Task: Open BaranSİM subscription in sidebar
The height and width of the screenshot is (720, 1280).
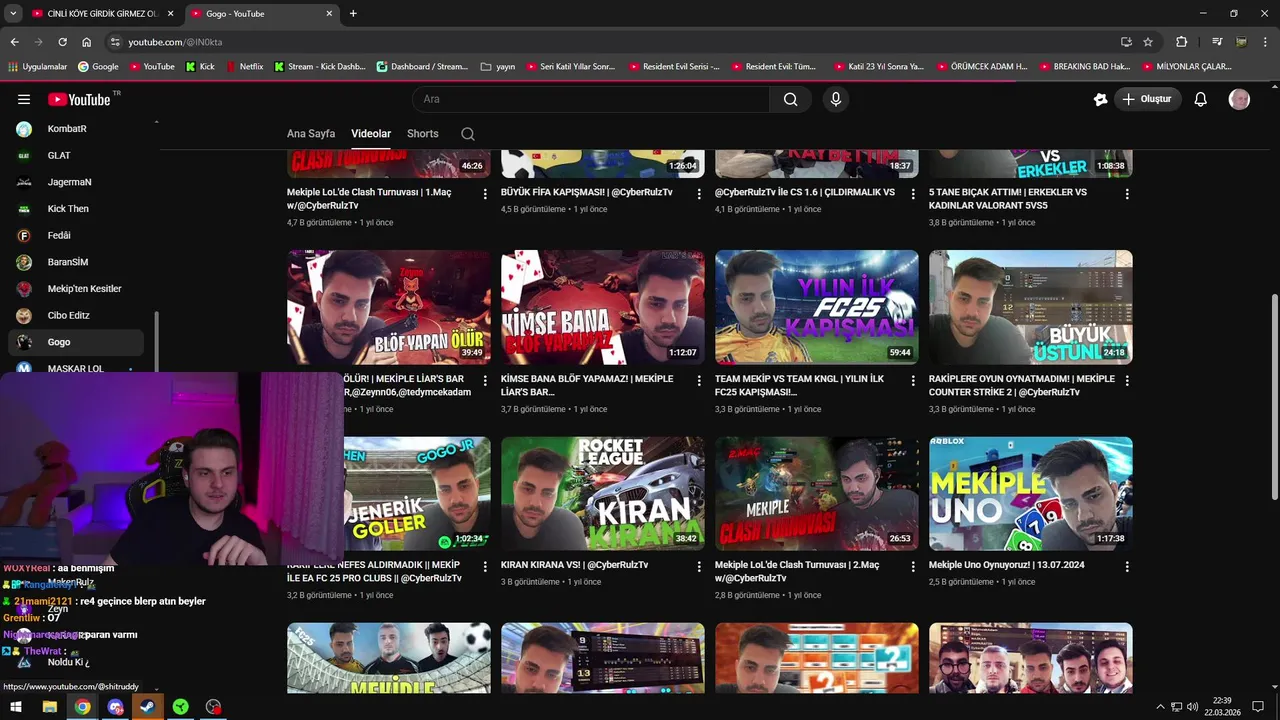Action: [76, 262]
